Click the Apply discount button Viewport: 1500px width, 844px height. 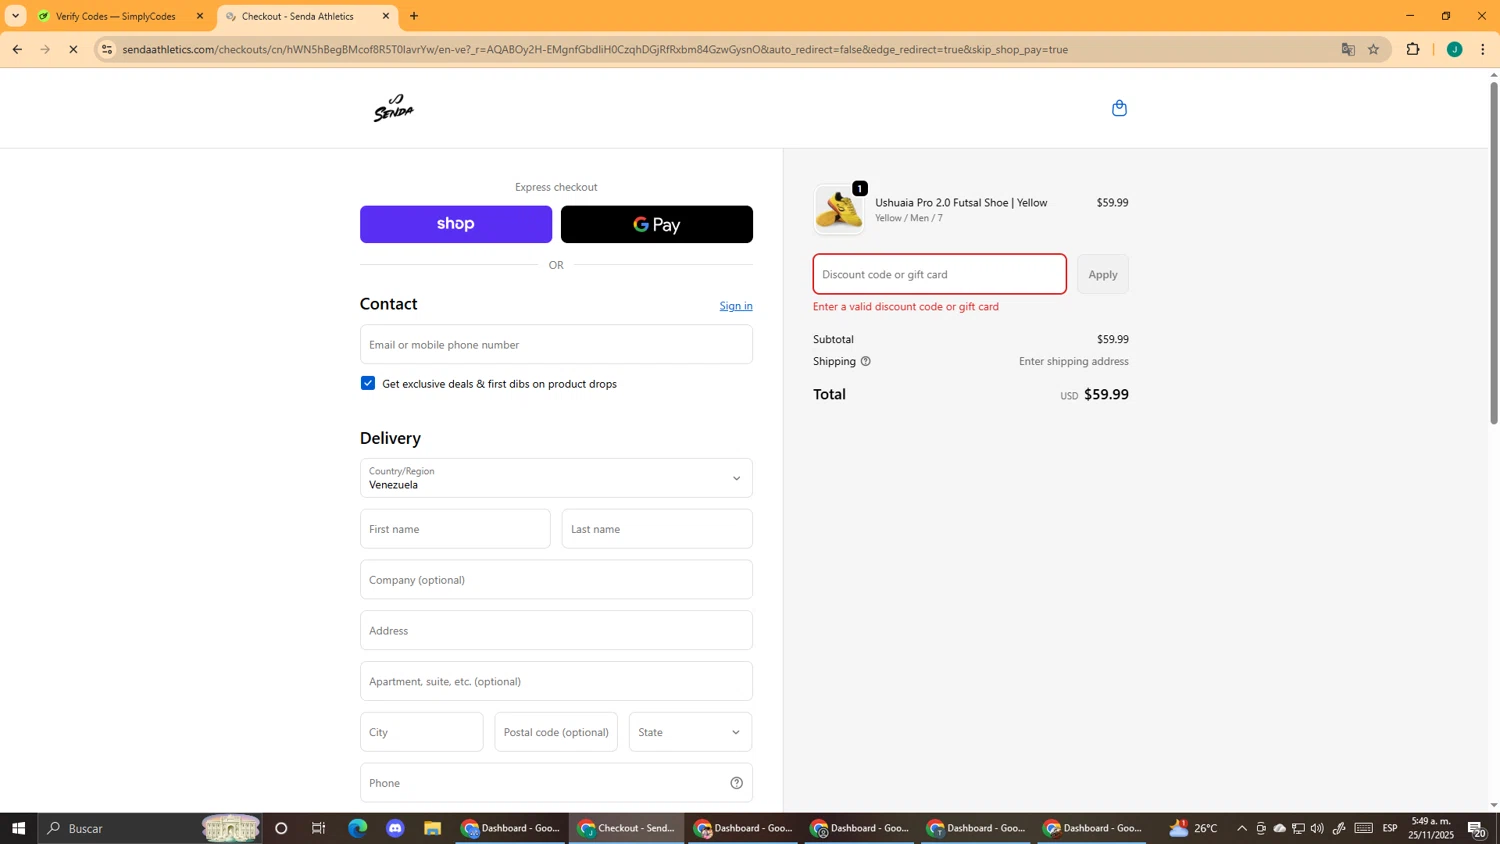click(x=1103, y=274)
